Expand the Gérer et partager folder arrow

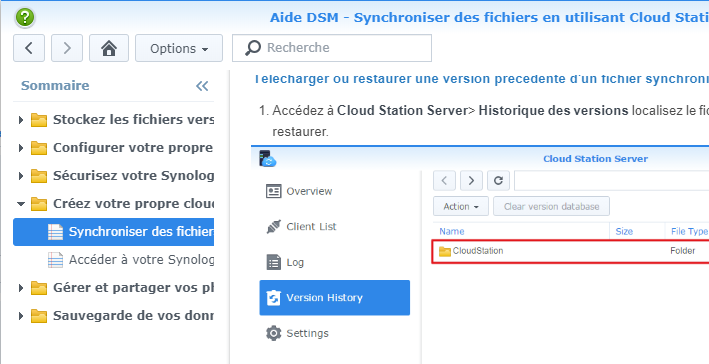[21, 288]
